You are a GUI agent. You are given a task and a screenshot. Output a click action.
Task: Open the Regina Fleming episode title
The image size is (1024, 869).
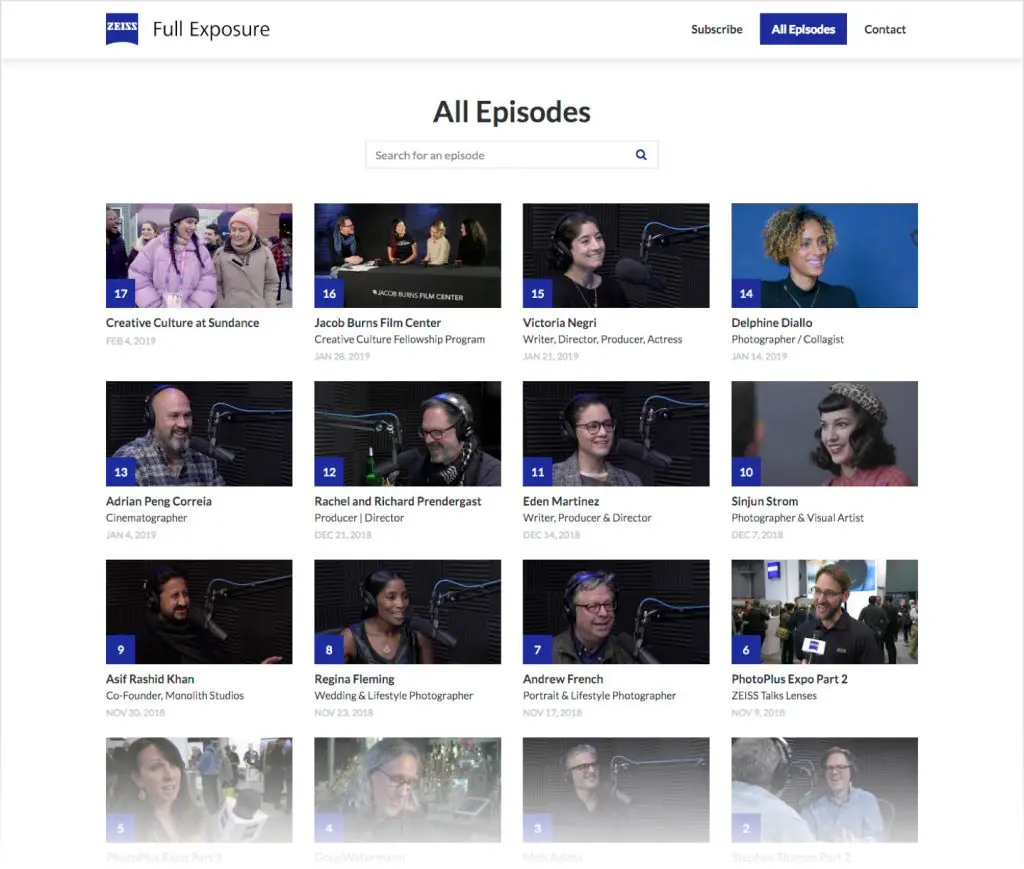(355, 679)
